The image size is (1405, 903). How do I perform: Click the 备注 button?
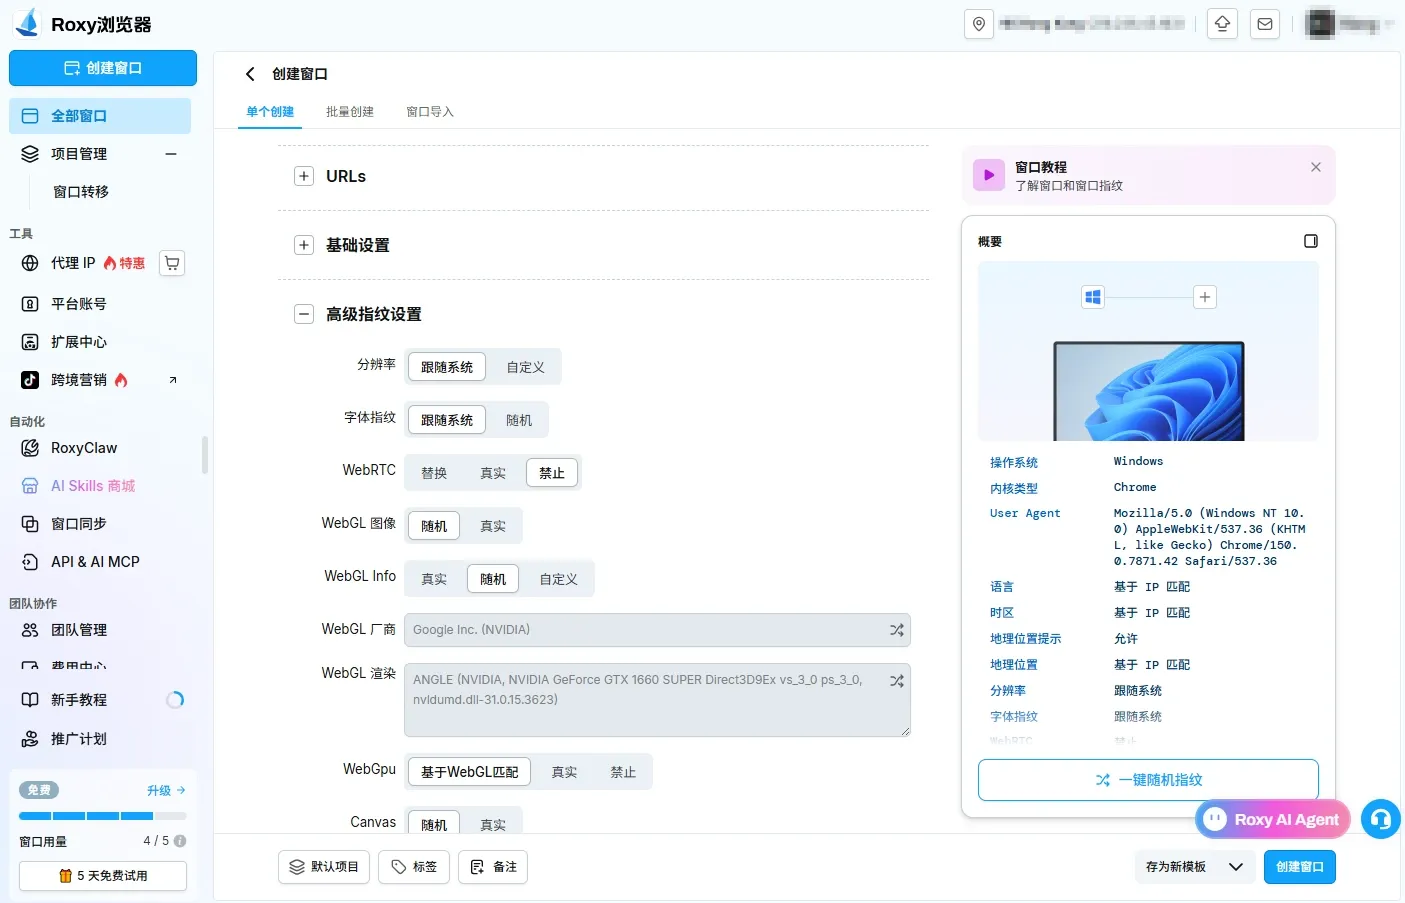(x=493, y=867)
